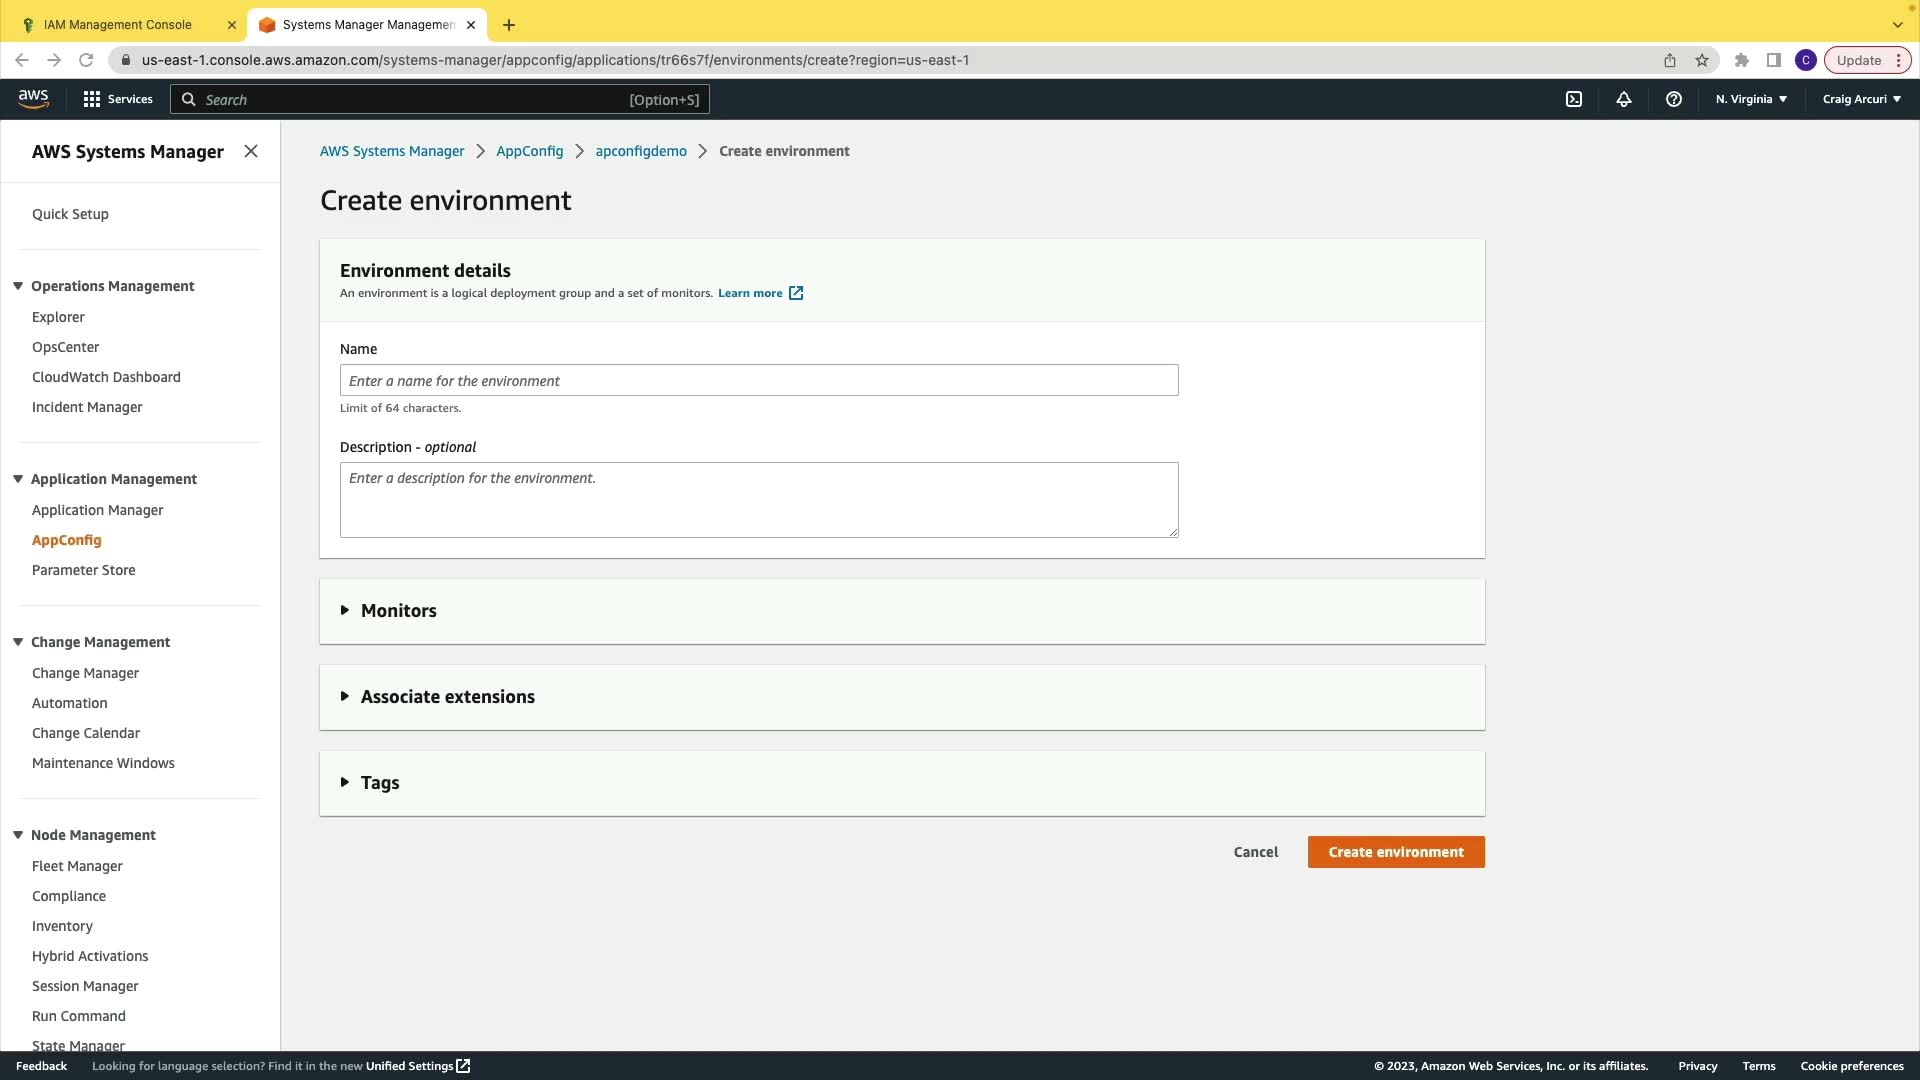Click the AWS logo home icon

point(33,98)
